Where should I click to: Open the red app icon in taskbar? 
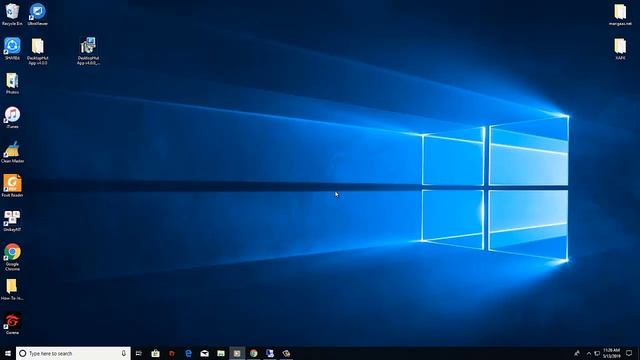pyautogui.click(x=172, y=353)
